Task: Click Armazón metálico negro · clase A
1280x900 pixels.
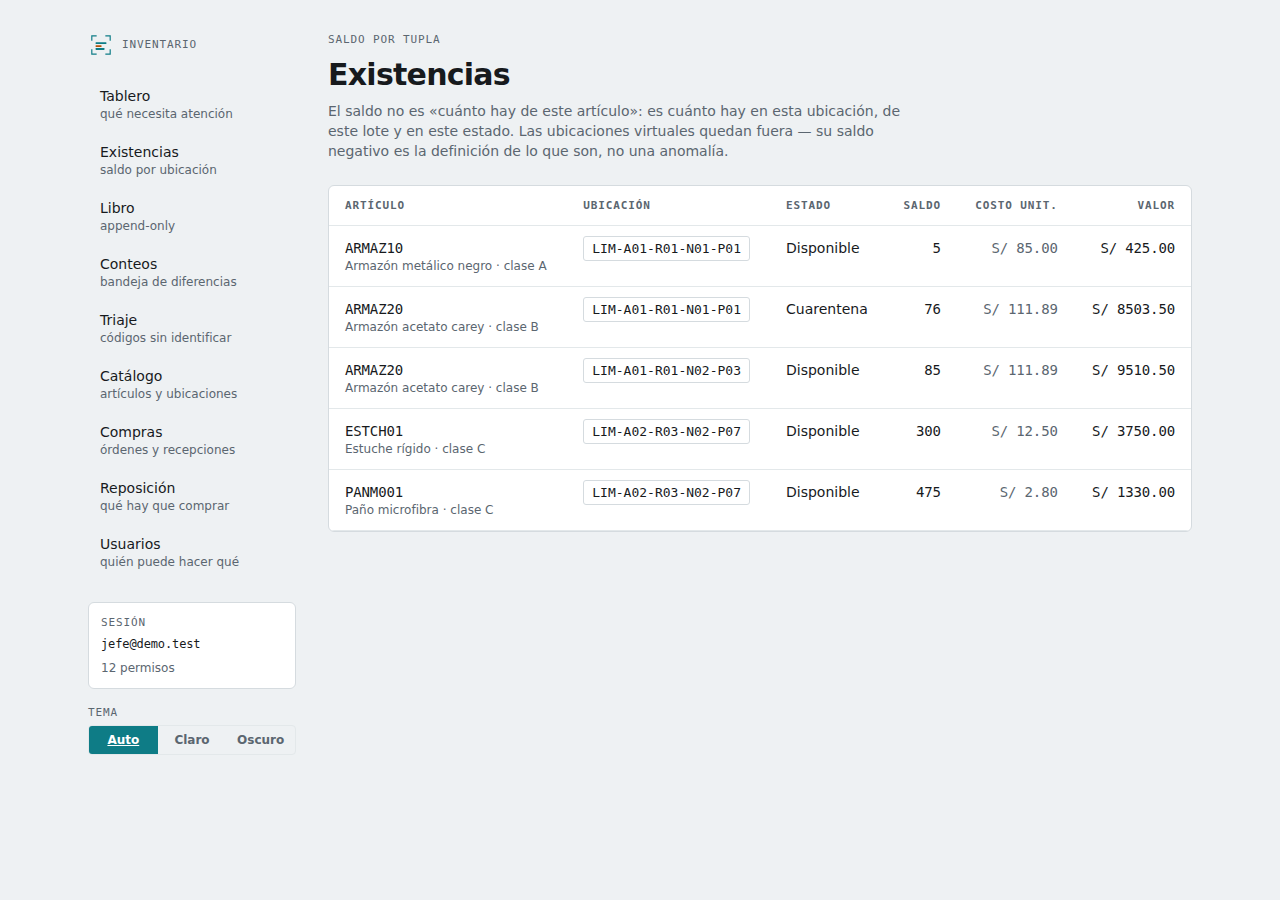Action: [446, 266]
